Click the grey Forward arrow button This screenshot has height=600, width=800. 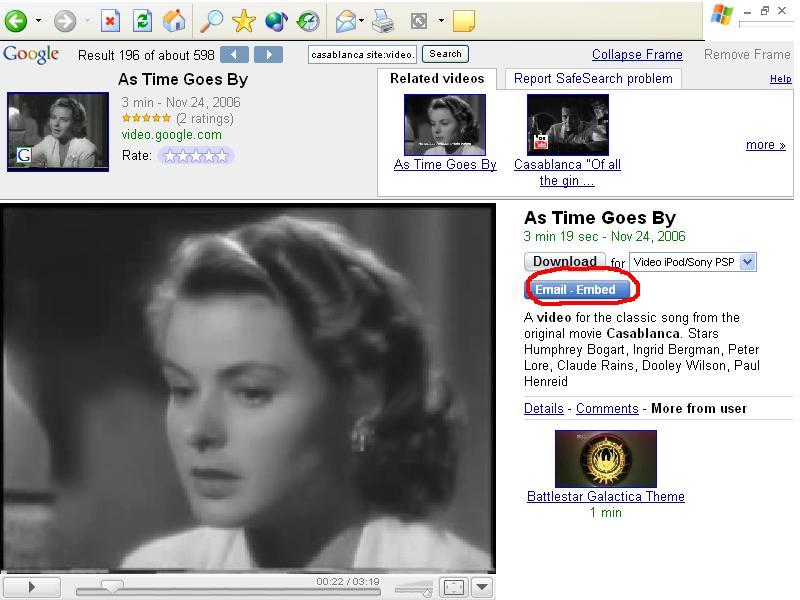pyautogui.click(x=65, y=21)
